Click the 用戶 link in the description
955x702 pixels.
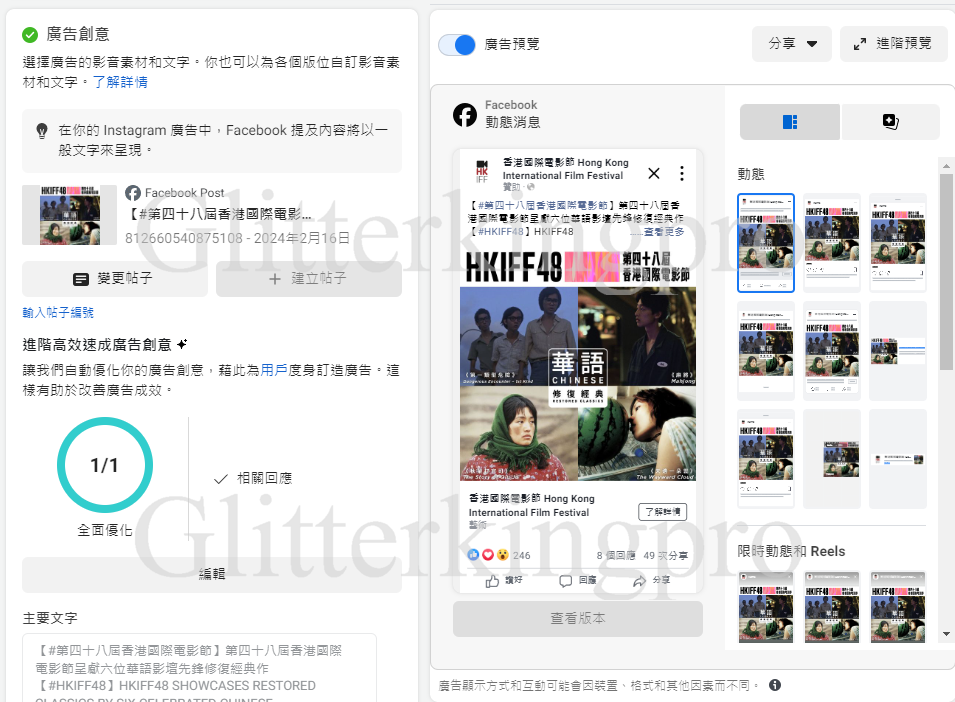[273, 370]
